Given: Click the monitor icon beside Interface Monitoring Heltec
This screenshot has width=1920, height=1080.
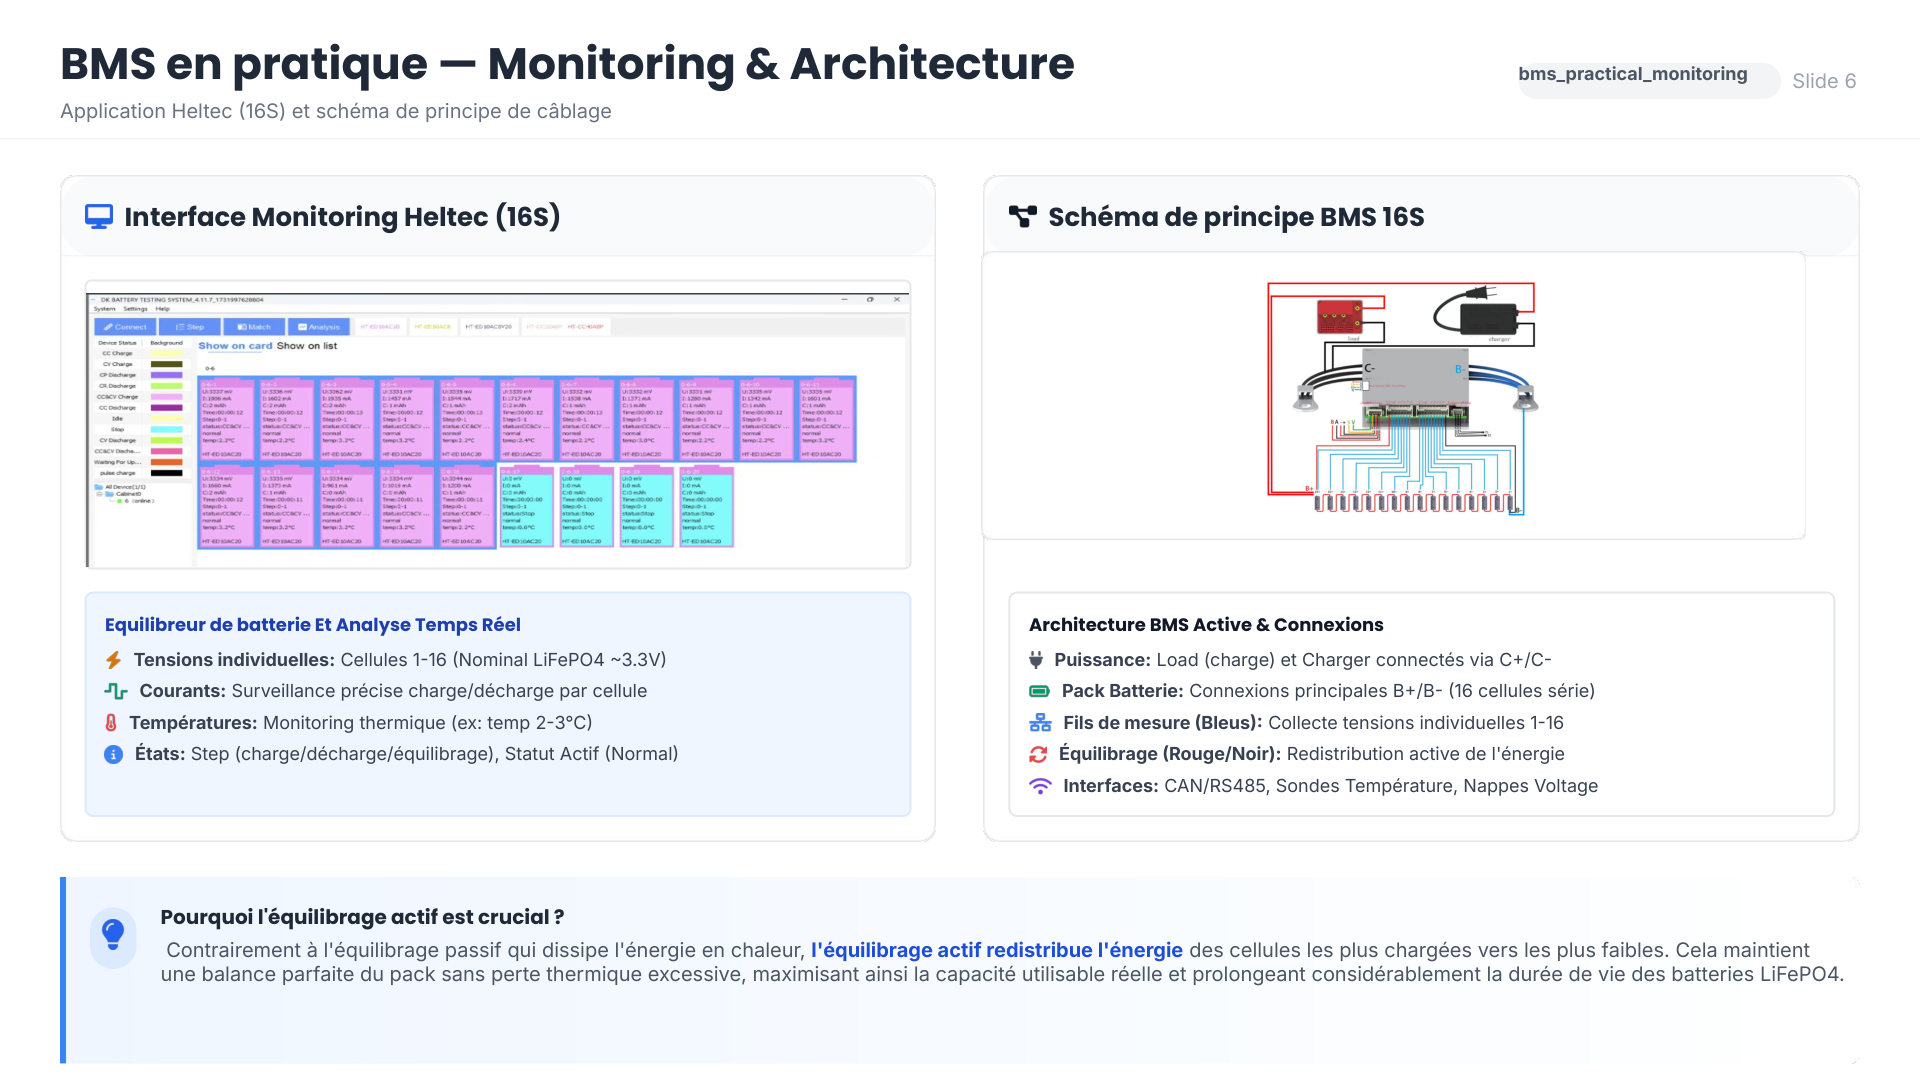Looking at the screenshot, I should 99,215.
